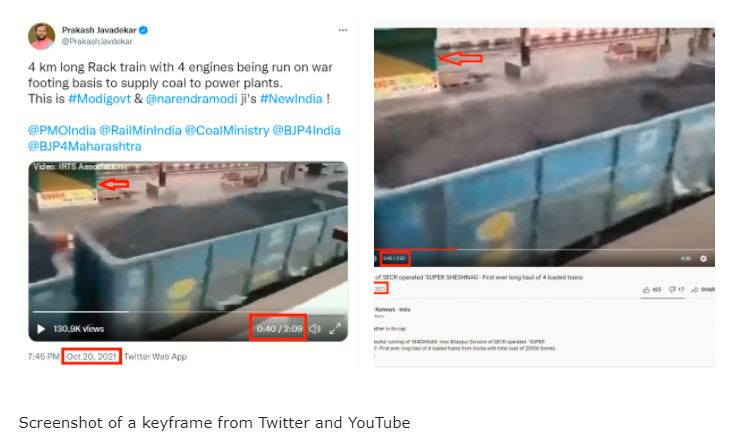Open YouTube player settings gear
732x447 pixels.
[703, 258]
